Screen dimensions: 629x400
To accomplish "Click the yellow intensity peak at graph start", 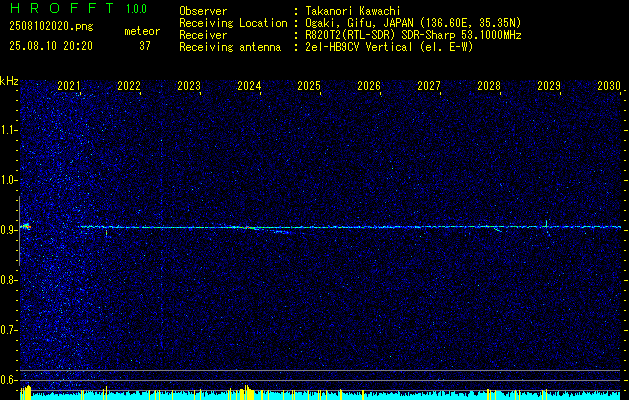I will (x=26, y=392).
